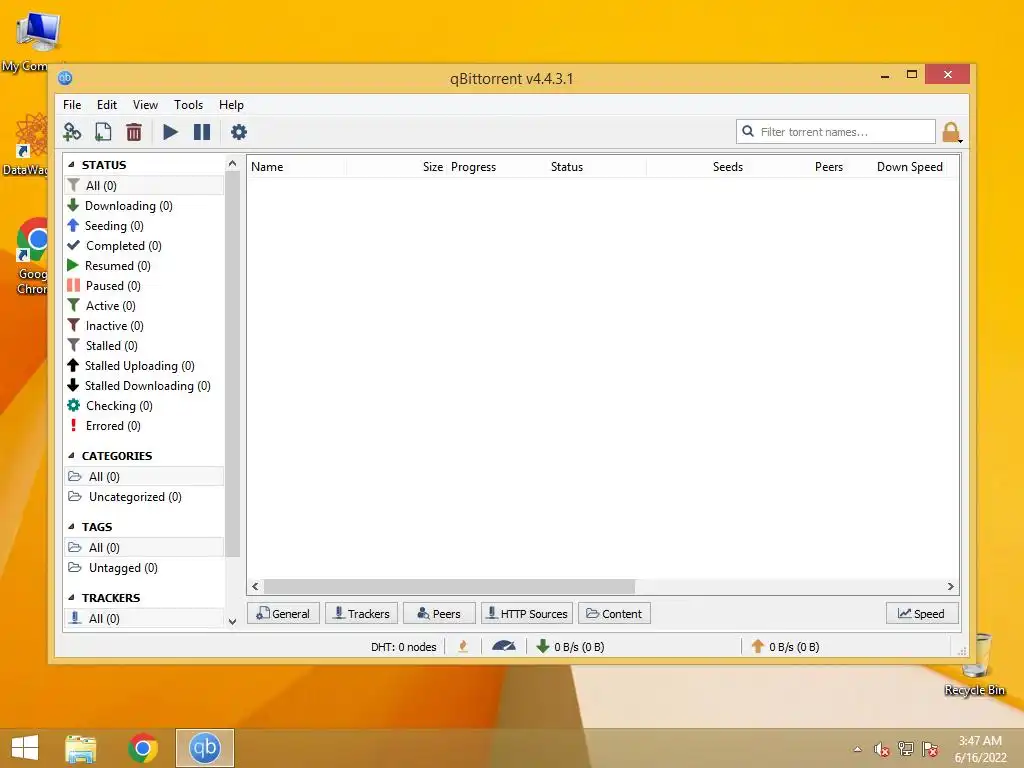Open the Speed graph tab
This screenshot has height=768, width=1024.
(x=922, y=614)
